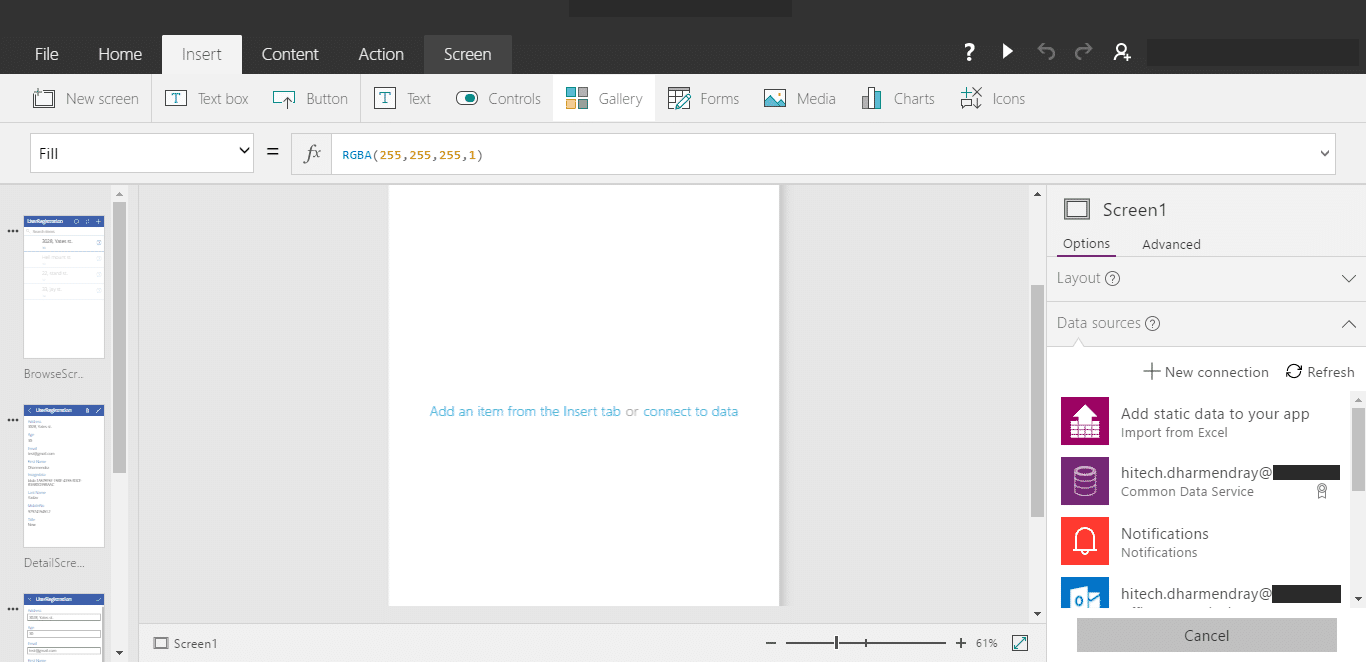Open the Gallery insert menu
This screenshot has height=662, width=1366.
coord(604,98)
